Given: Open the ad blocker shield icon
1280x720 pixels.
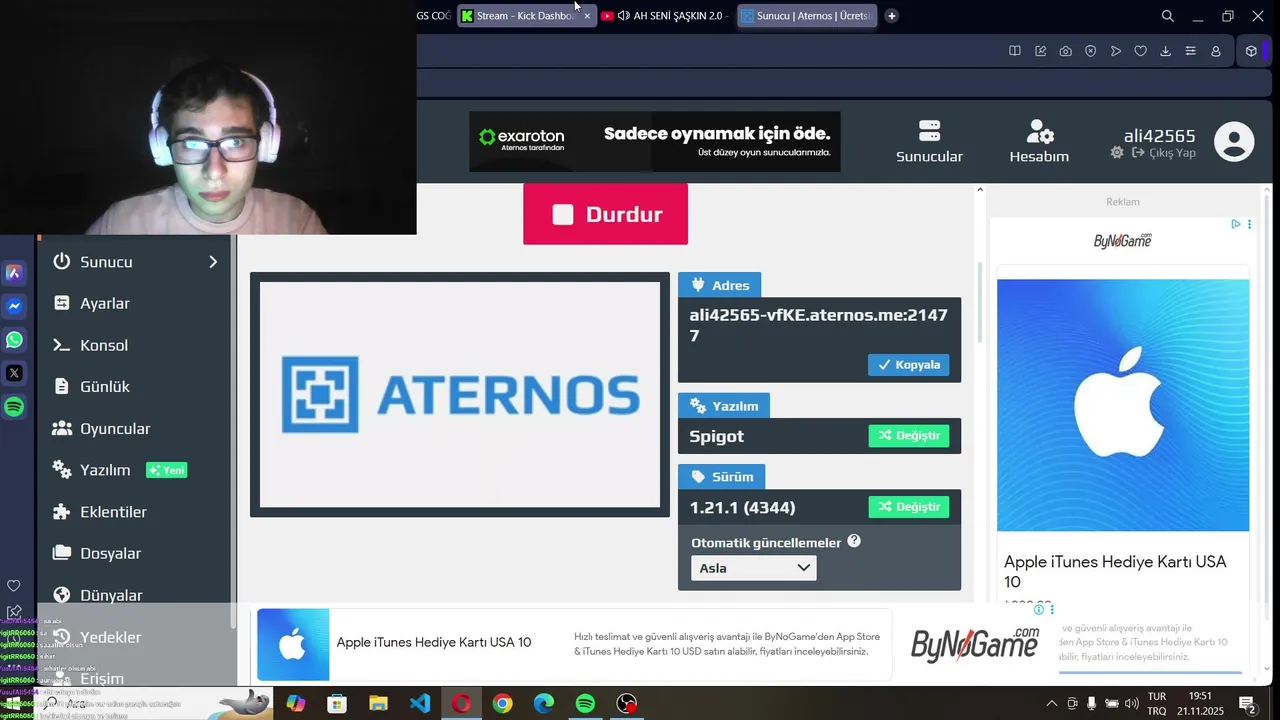Looking at the screenshot, I should click(1090, 51).
